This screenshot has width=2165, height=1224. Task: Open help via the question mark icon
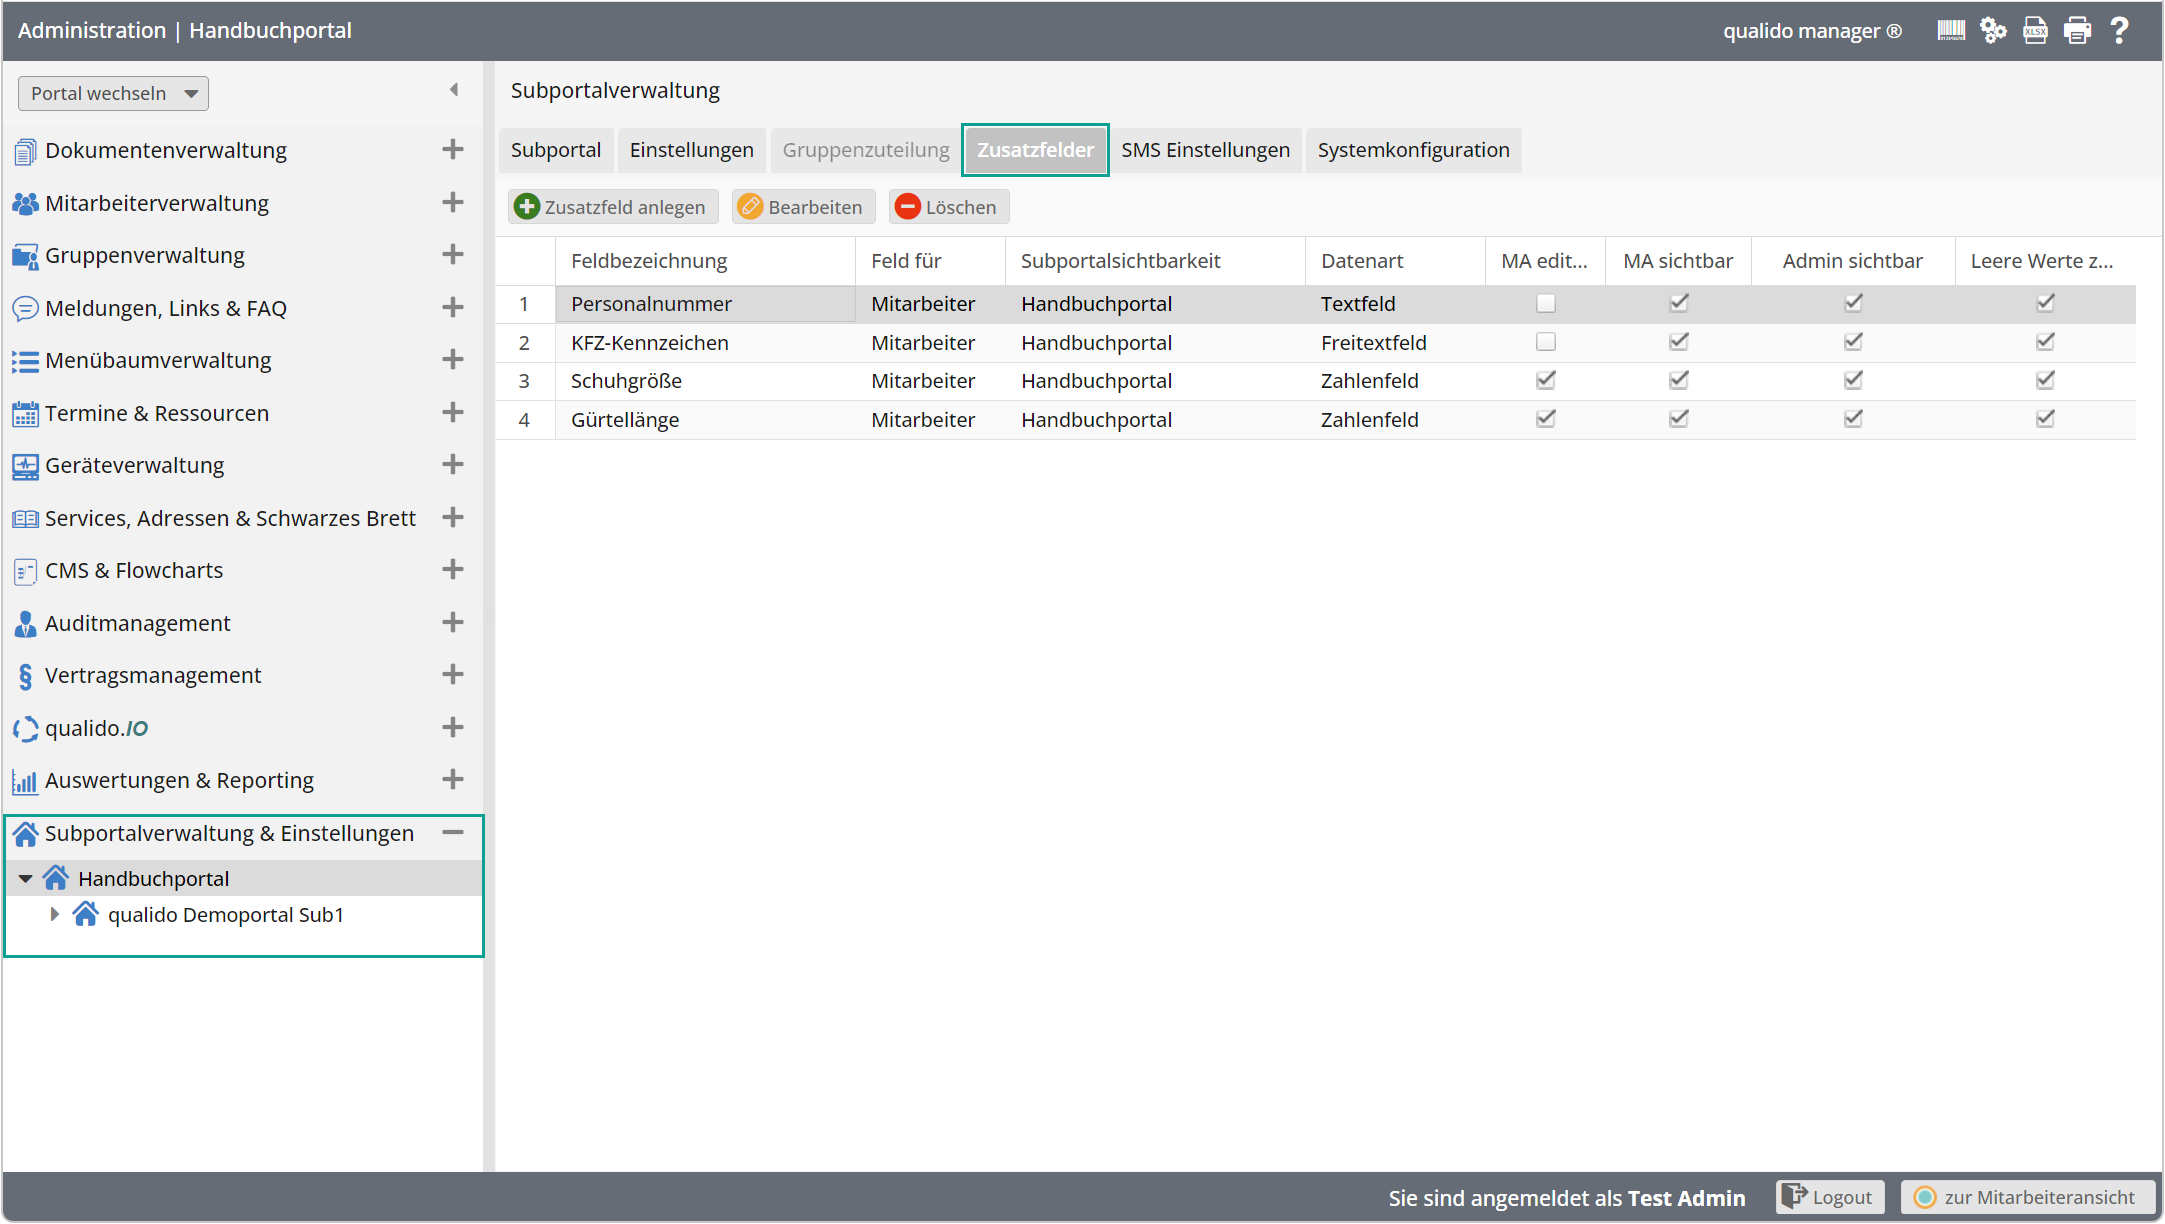point(2119,31)
